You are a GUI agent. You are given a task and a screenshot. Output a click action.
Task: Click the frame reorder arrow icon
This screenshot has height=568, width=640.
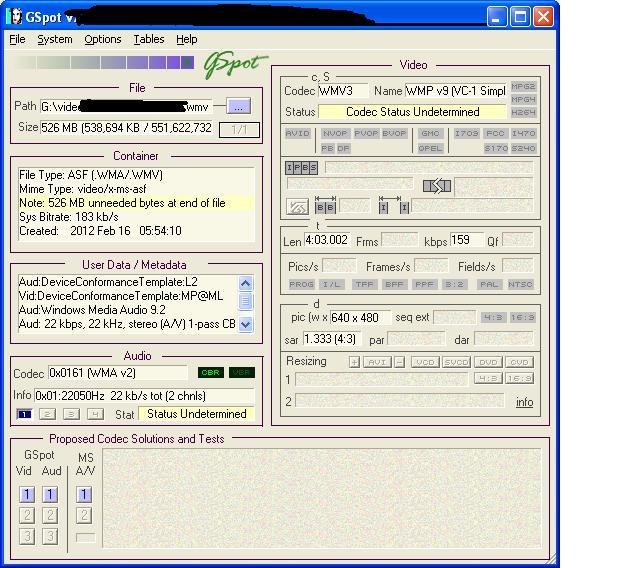[437, 186]
